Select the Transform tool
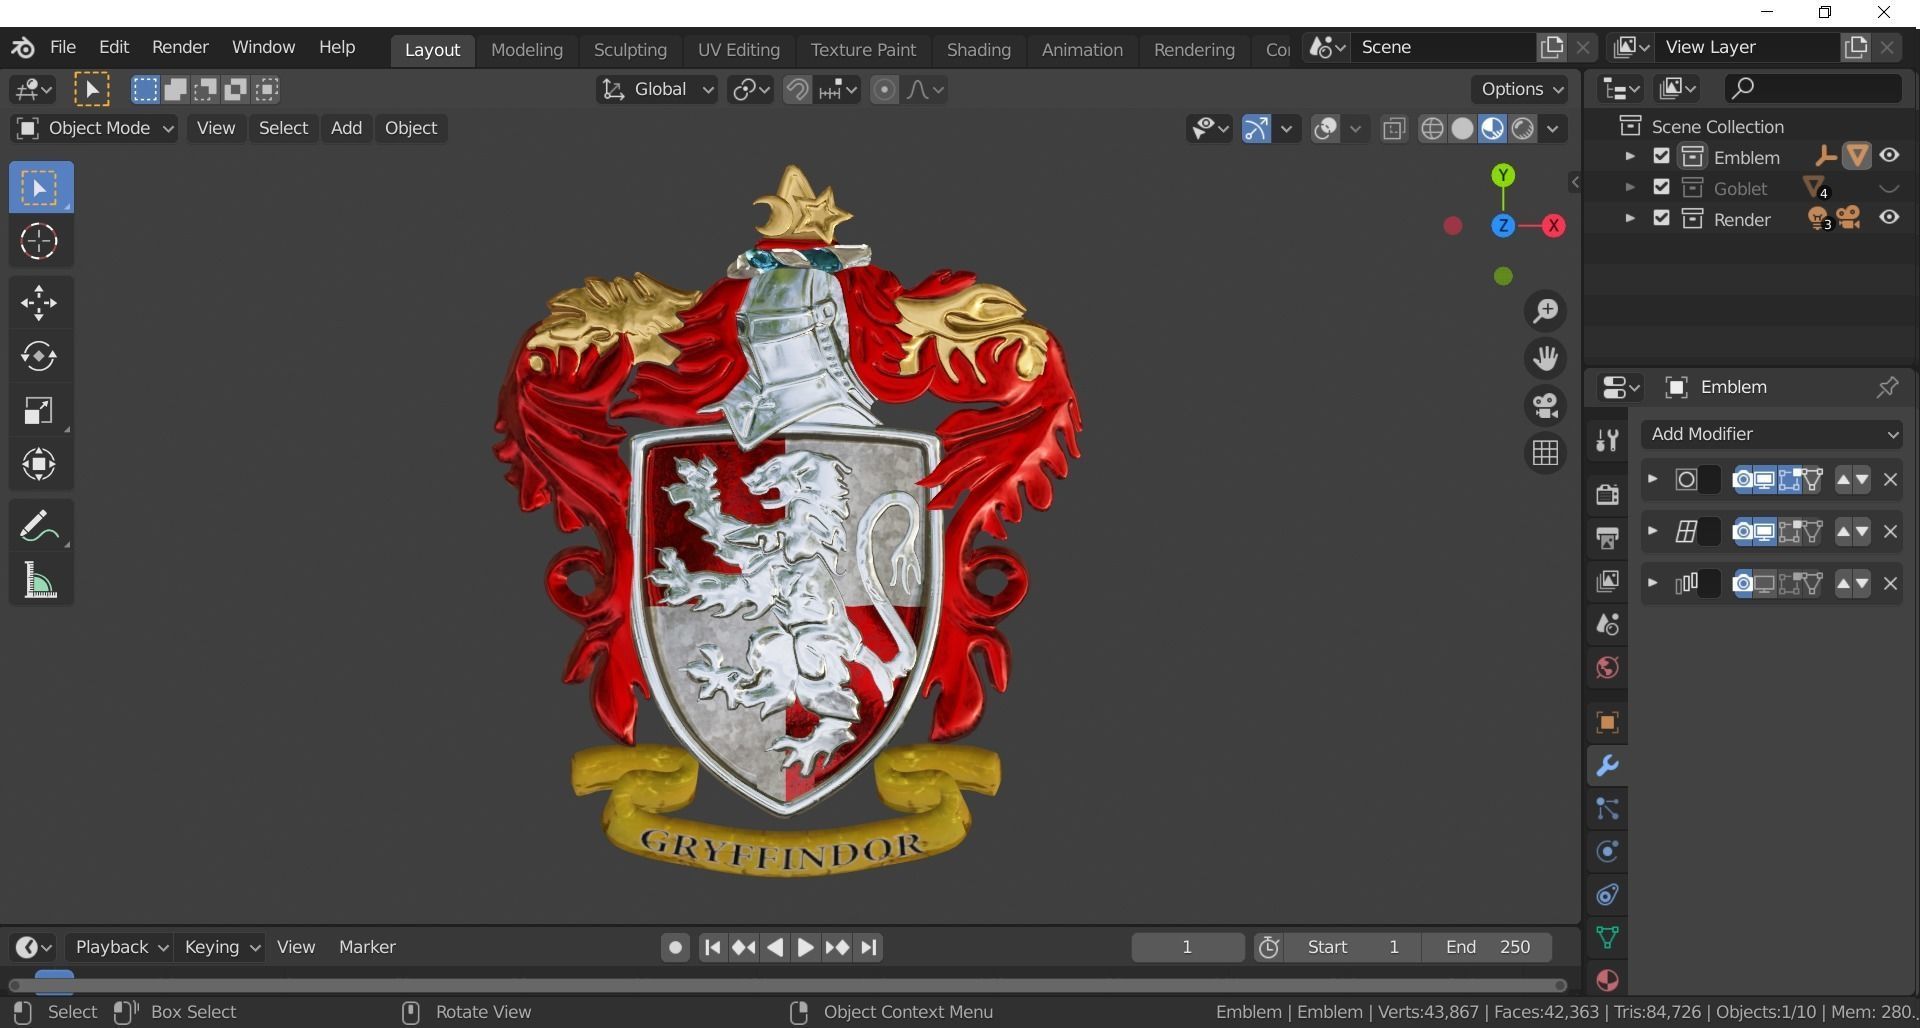 pyautogui.click(x=40, y=464)
